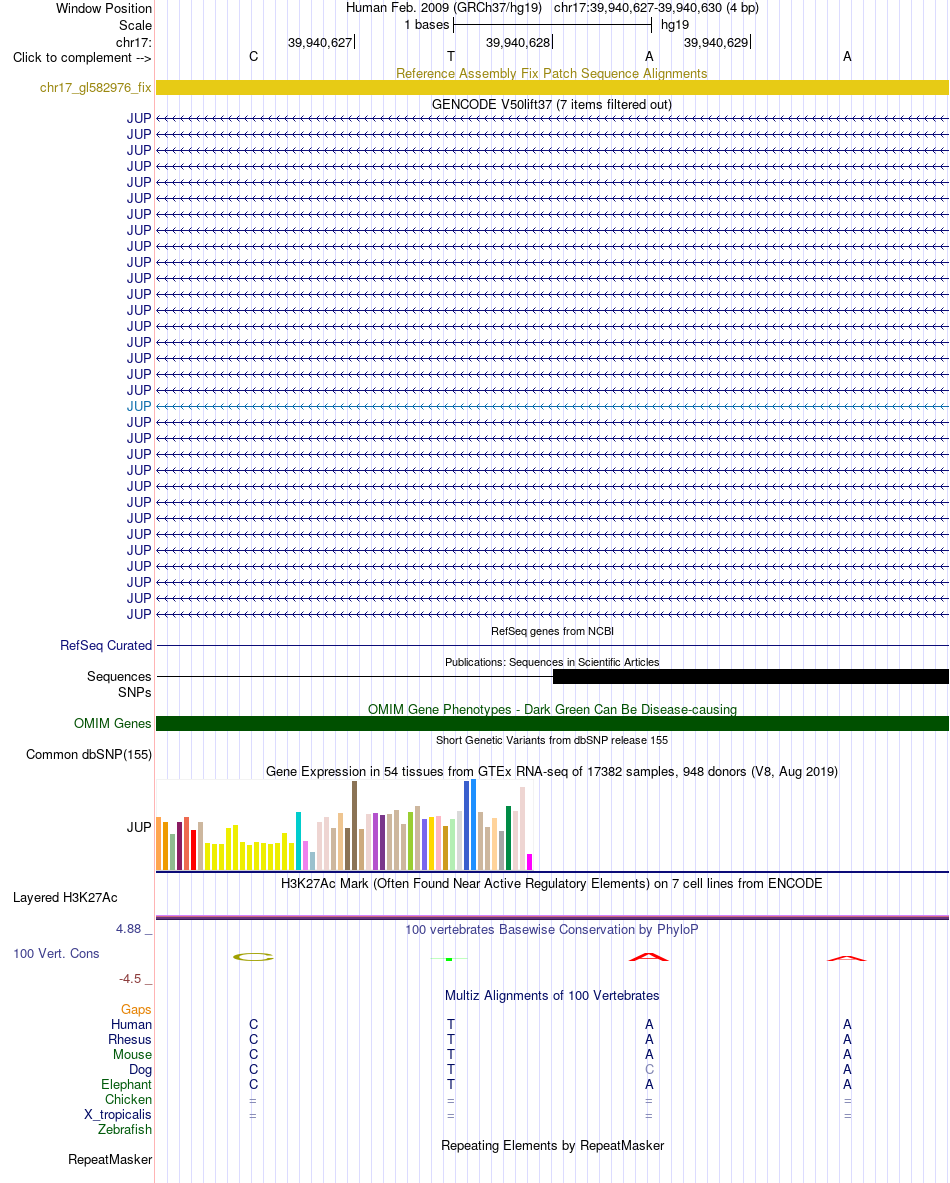Click the RepeatMasker track label
The height and width of the screenshot is (1183, 950).
coord(110,1160)
